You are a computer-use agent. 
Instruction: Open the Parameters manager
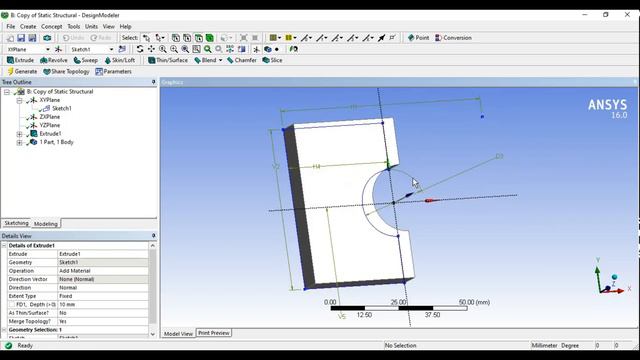click(113, 71)
